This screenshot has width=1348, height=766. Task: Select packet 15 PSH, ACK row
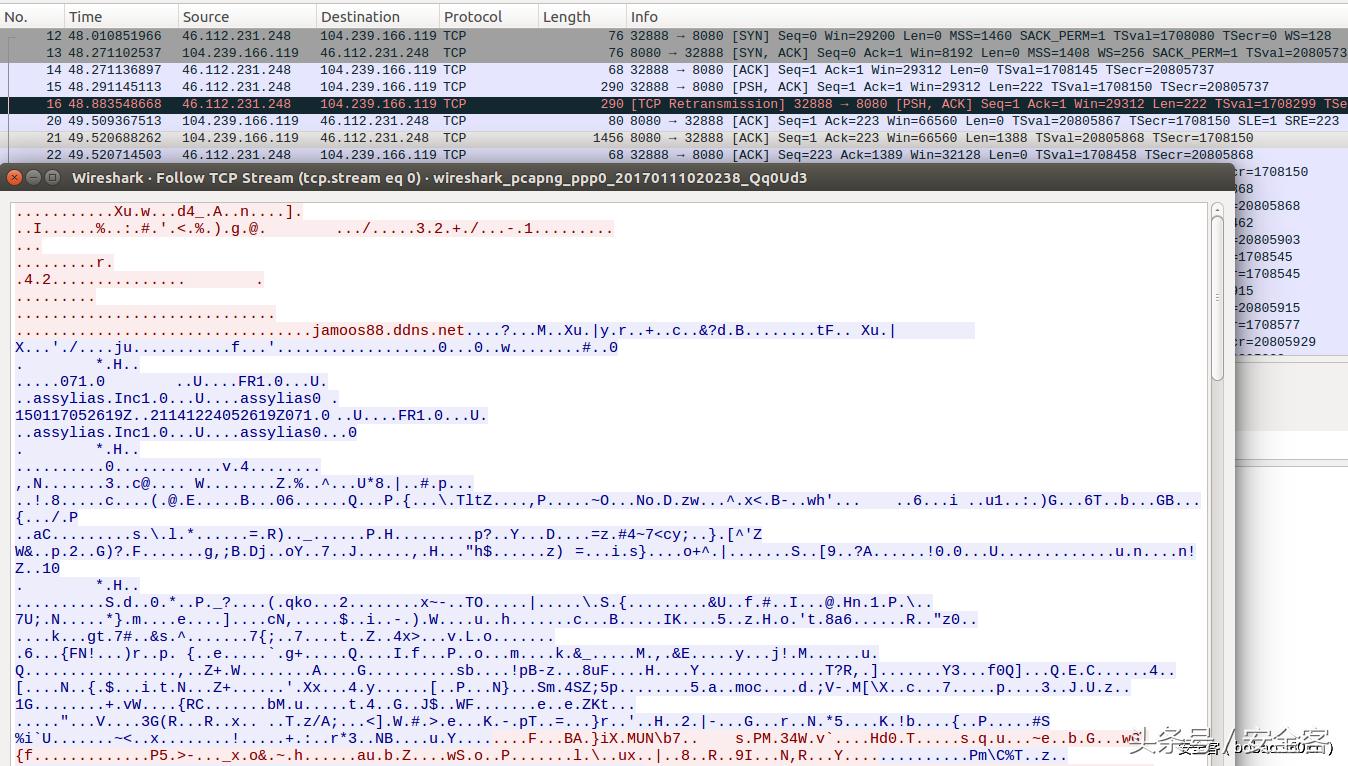(x=674, y=87)
